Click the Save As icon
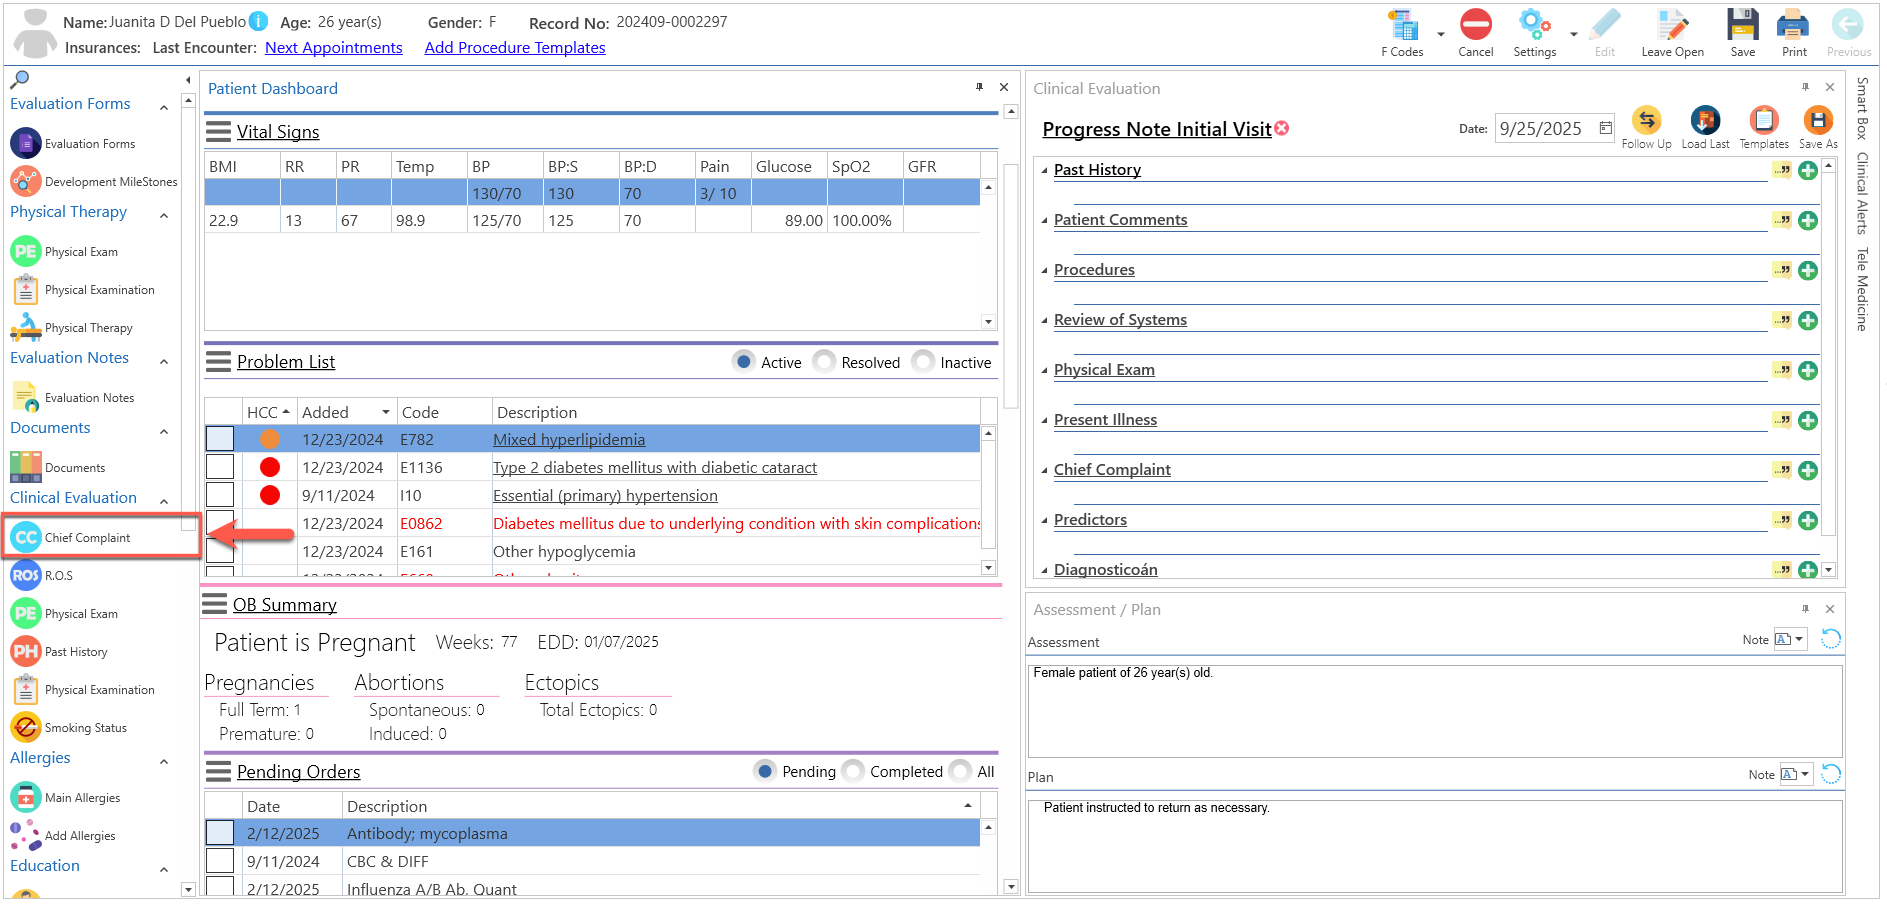This screenshot has height=904, width=1887. 1818,120
